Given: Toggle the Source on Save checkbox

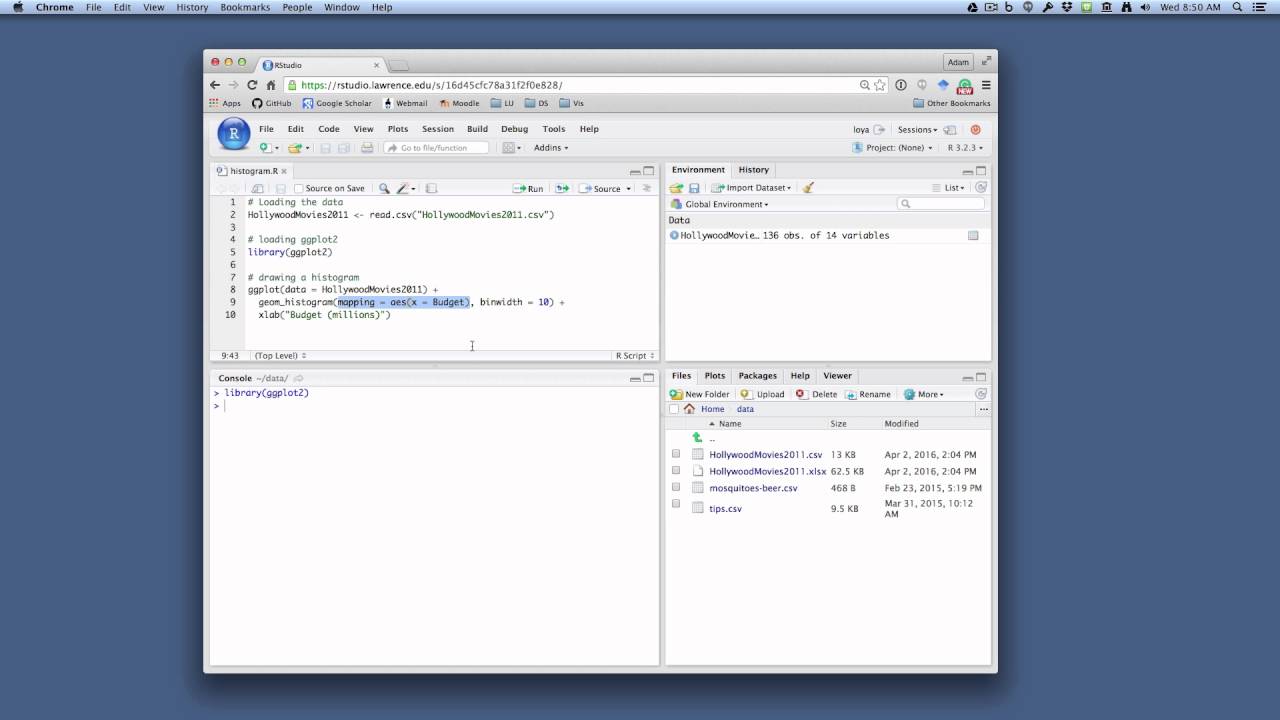Looking at the screenshot, I should (x=299, y=188).
